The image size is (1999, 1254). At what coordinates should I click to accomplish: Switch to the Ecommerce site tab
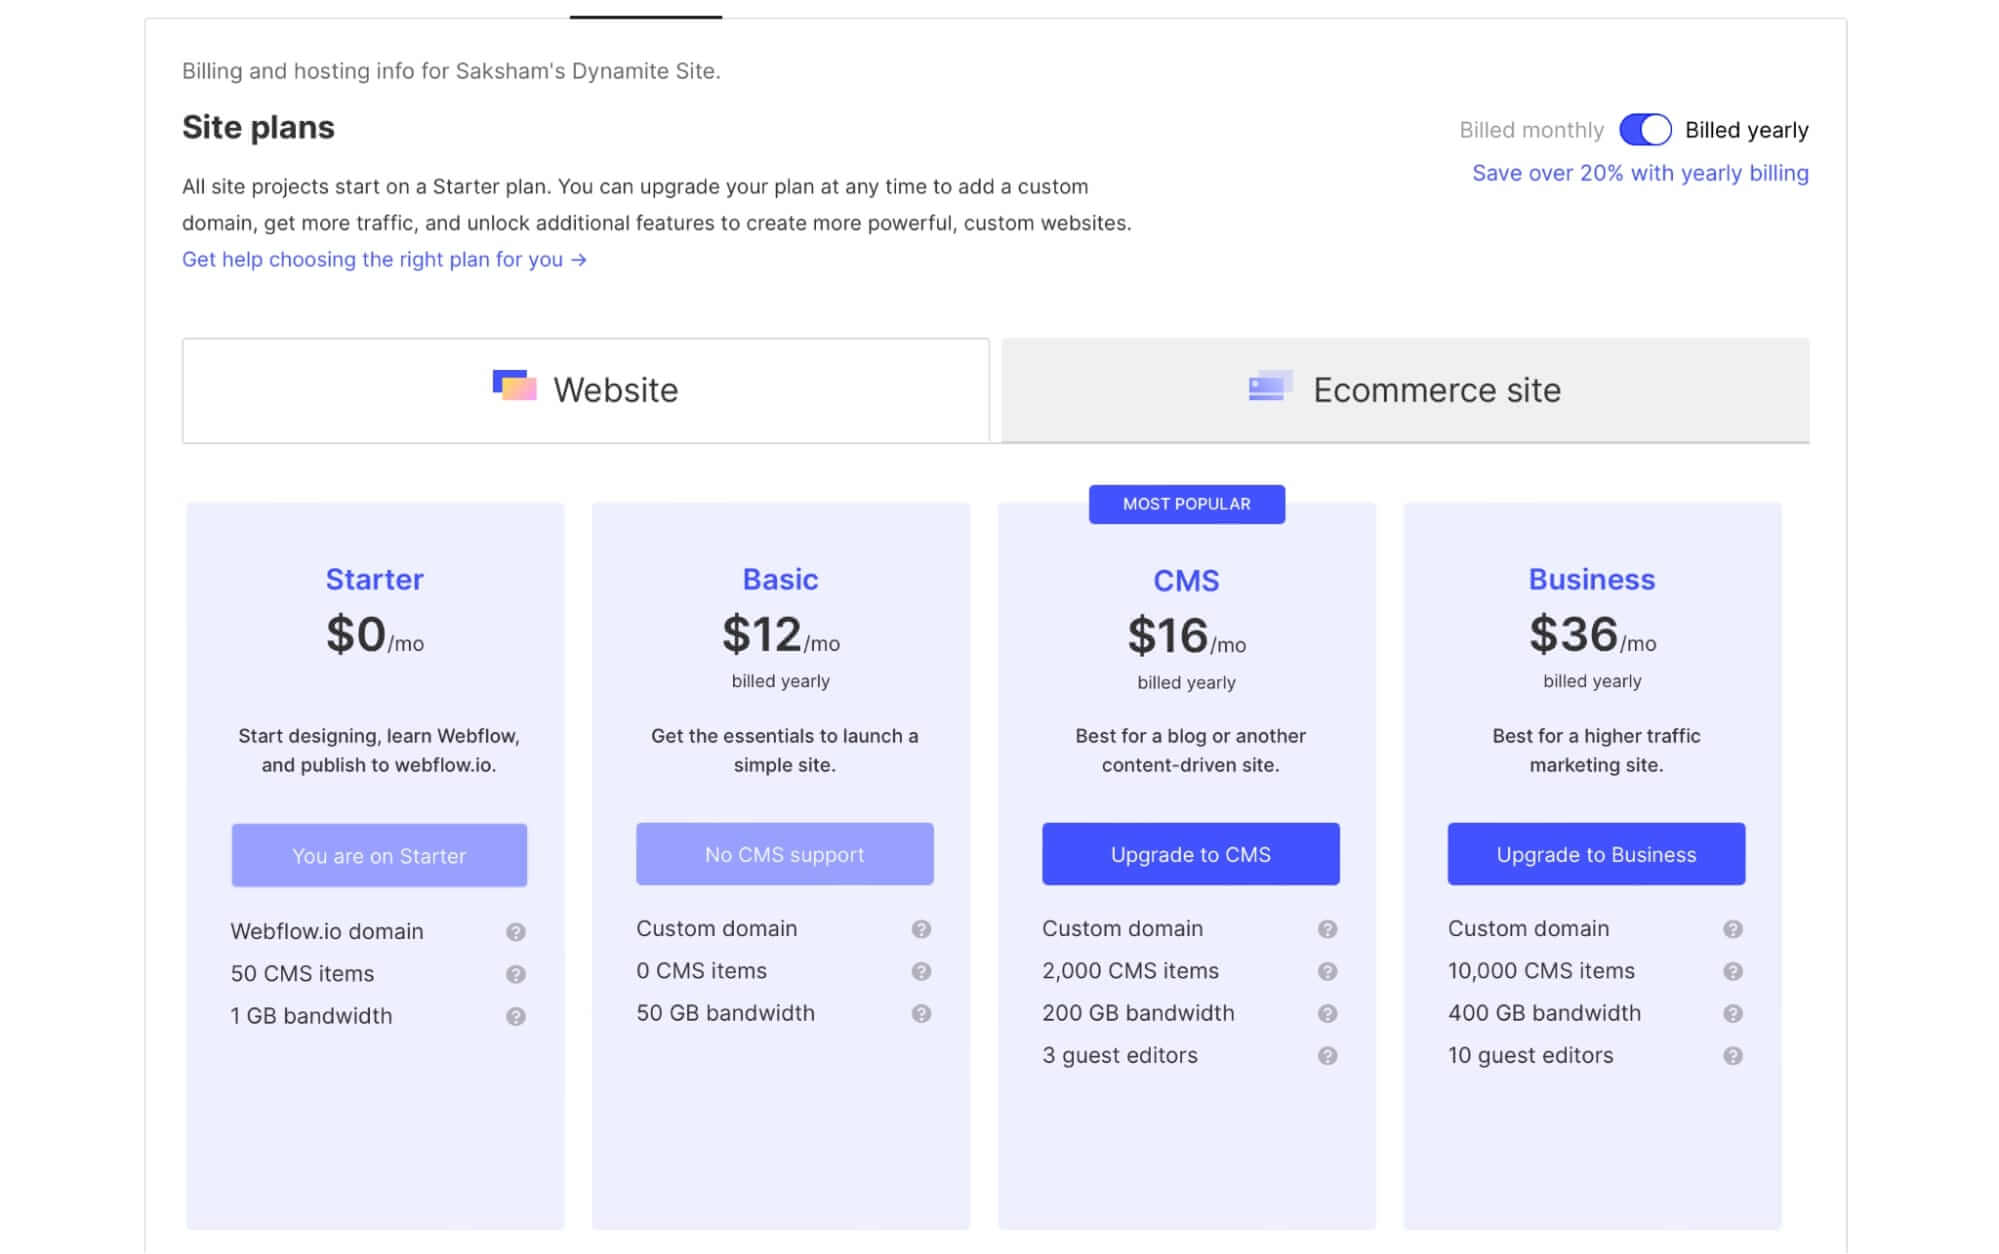[1405, 390]
